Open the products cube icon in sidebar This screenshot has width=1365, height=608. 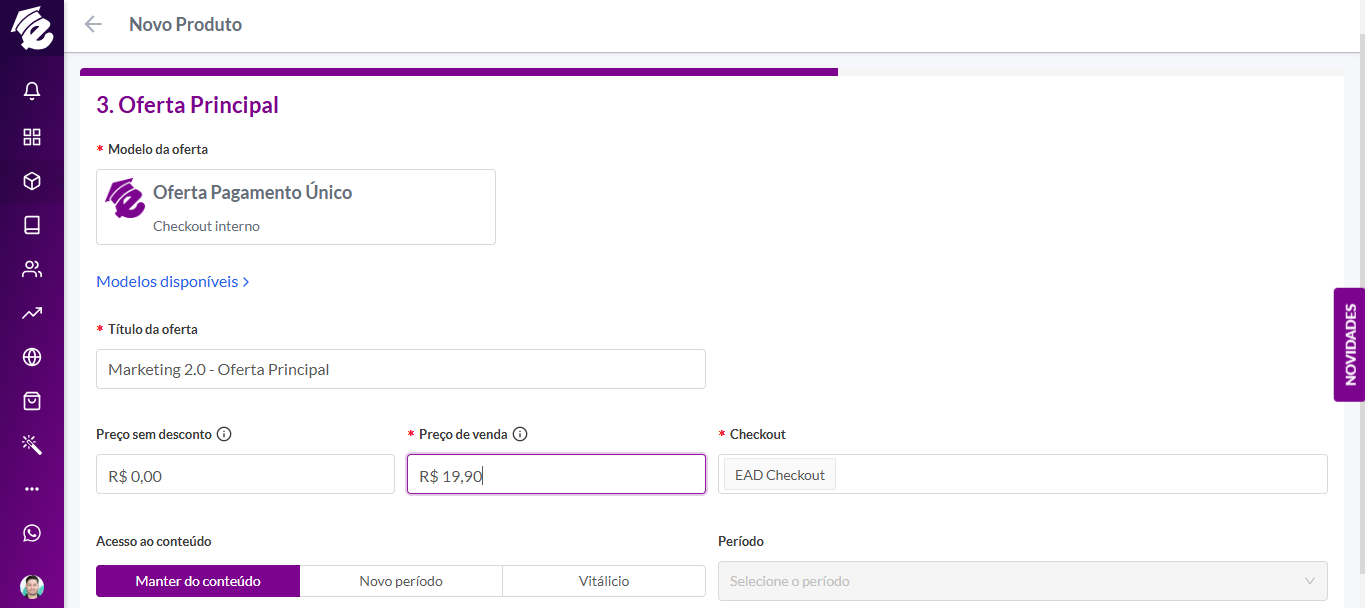click(x=32, y=181)
